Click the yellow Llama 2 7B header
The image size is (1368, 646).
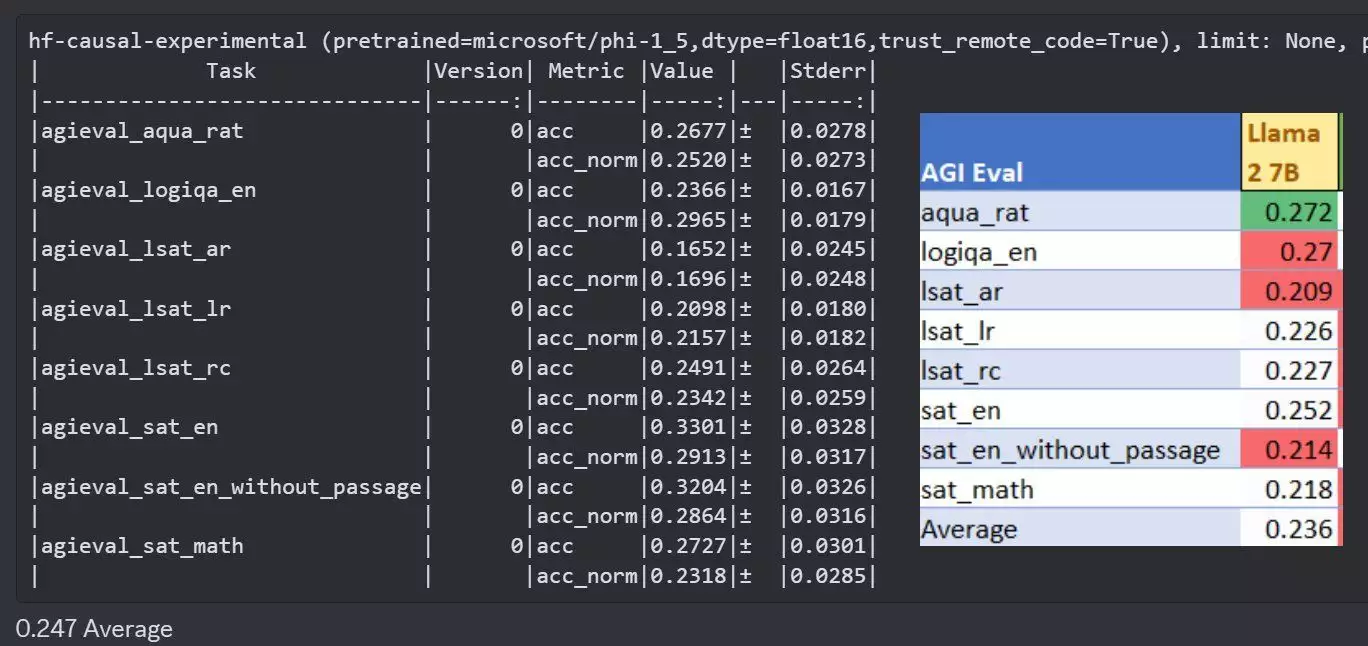(1290, 153)
